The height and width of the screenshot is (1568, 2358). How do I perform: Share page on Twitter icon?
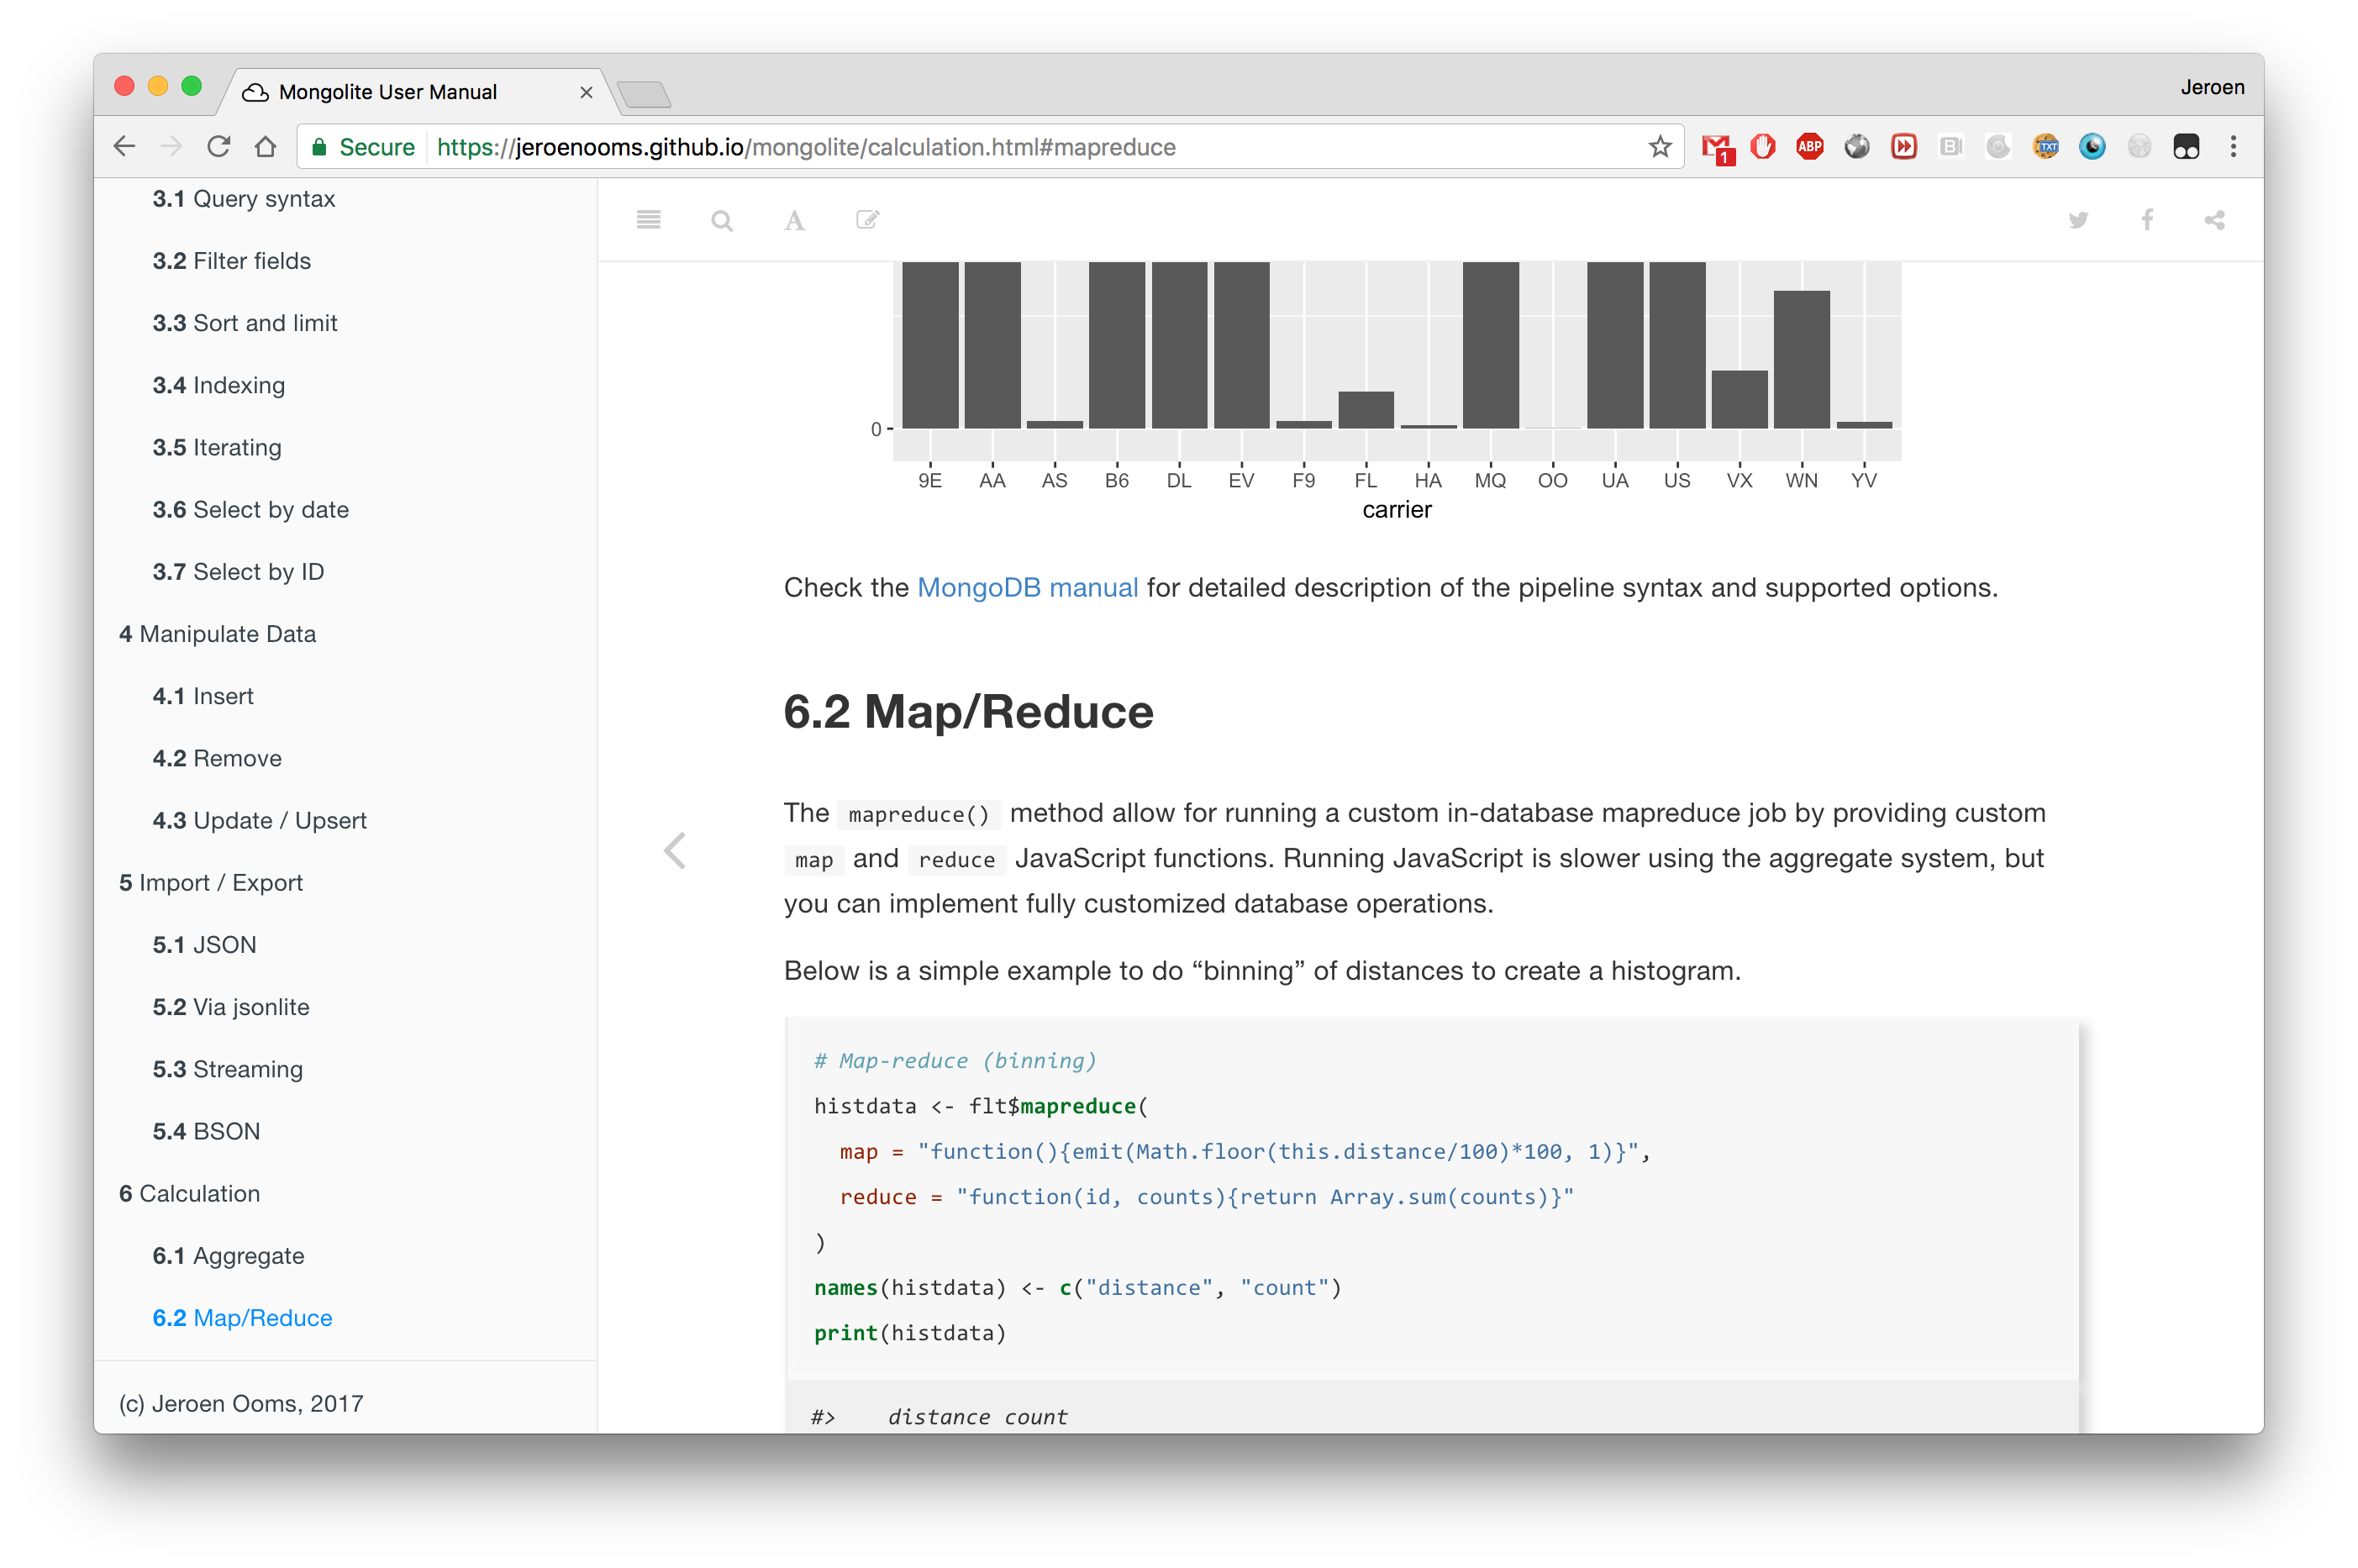click(2078, 220)
